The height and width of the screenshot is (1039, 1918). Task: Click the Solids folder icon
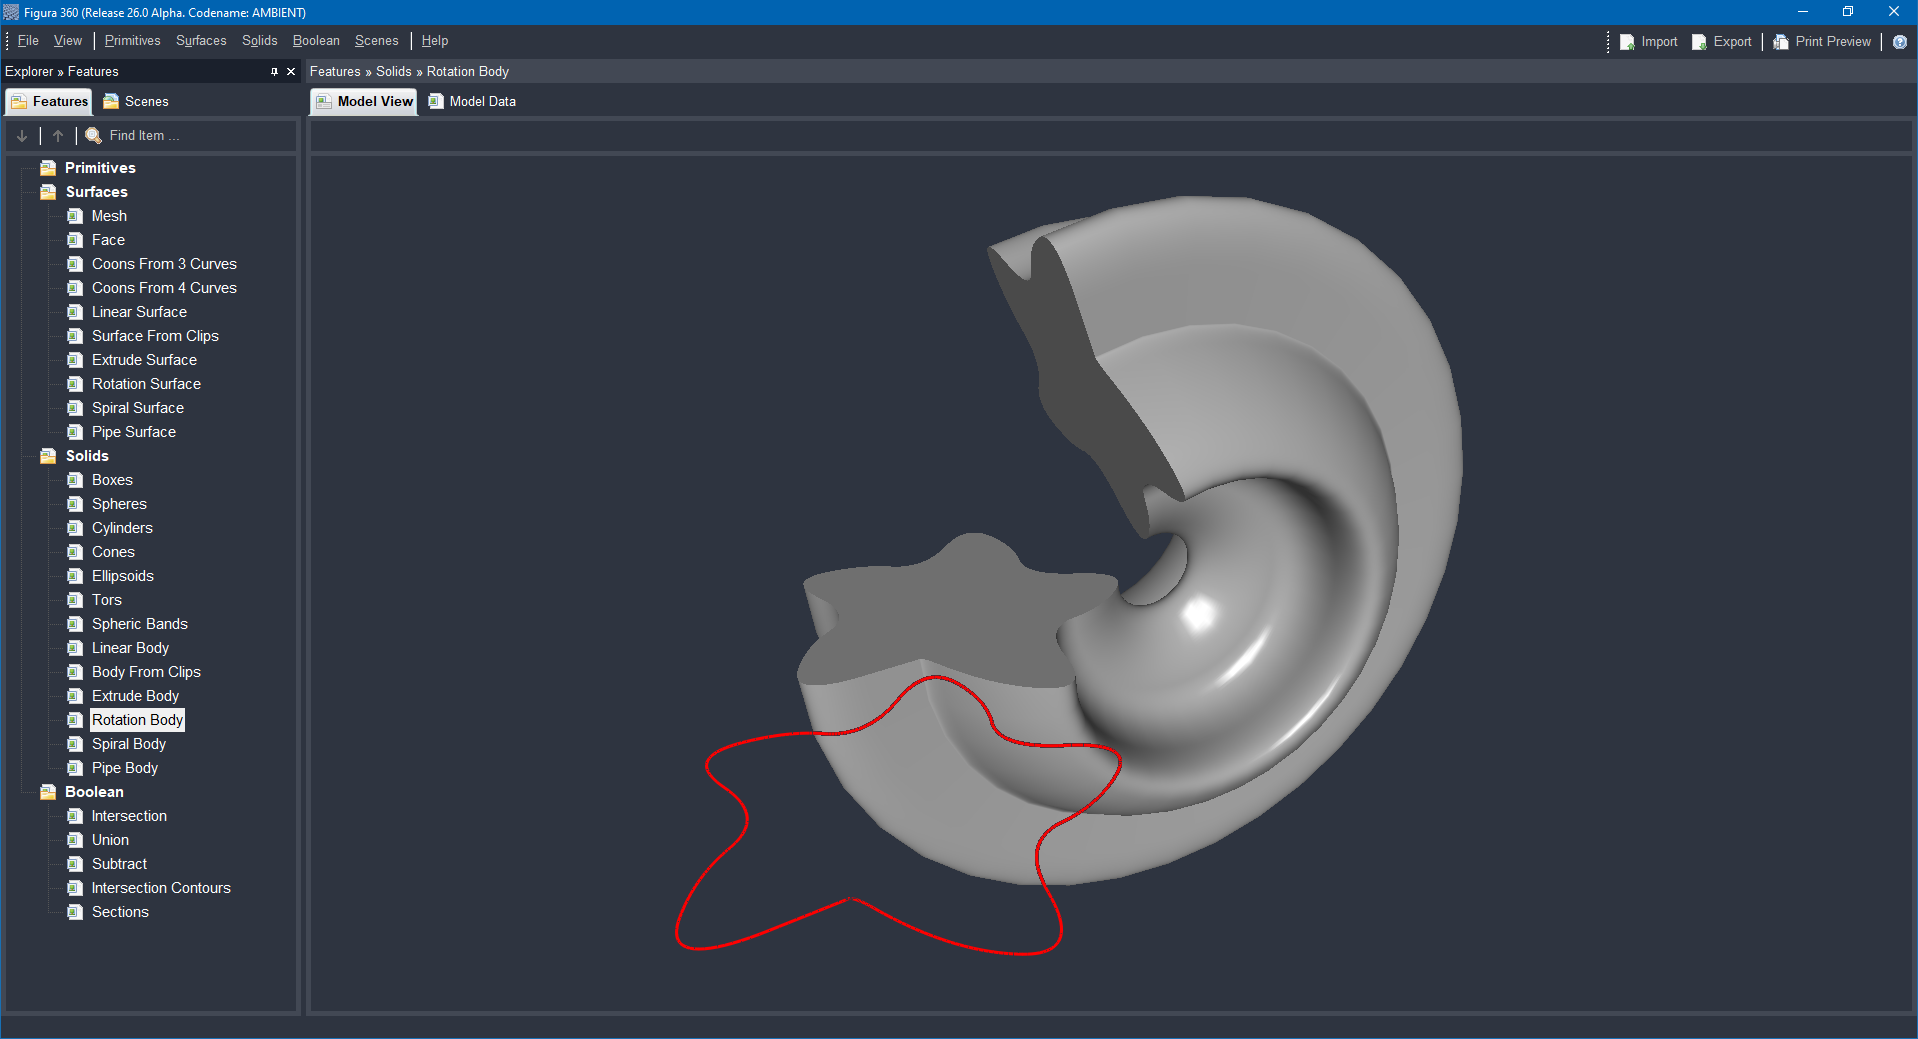click(48, 456)
